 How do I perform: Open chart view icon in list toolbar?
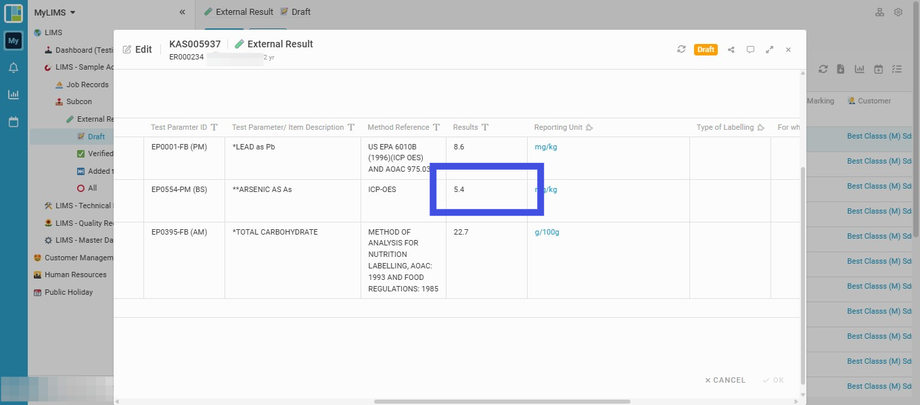pos(860,69)
